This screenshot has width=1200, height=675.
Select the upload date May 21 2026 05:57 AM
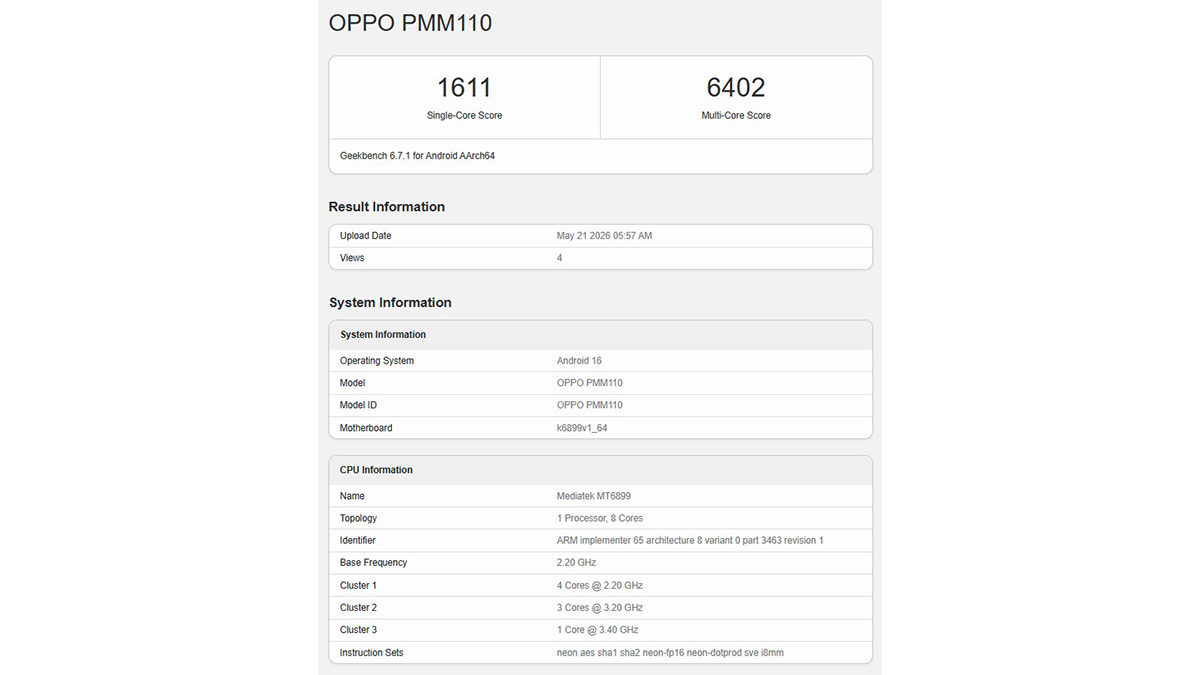604,236
